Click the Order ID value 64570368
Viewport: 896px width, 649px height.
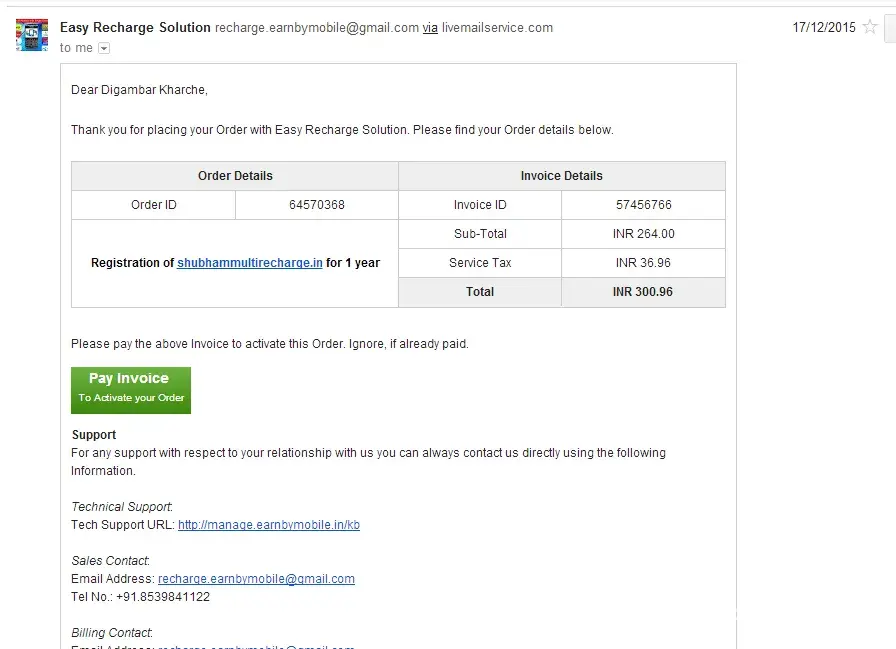coord(316,205)
